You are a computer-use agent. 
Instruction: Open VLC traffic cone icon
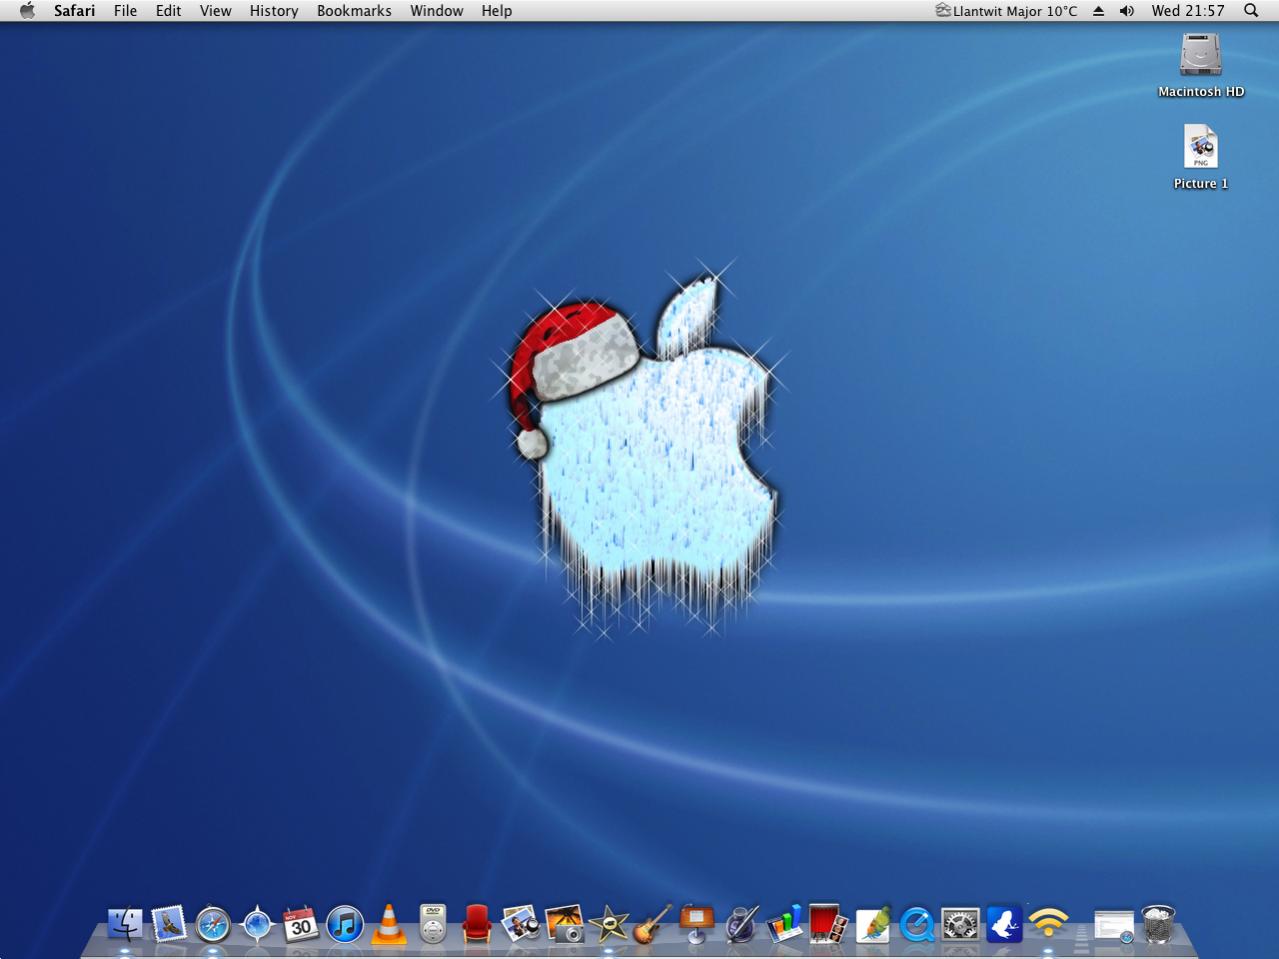pyautogui.click(x=388, y=924)
